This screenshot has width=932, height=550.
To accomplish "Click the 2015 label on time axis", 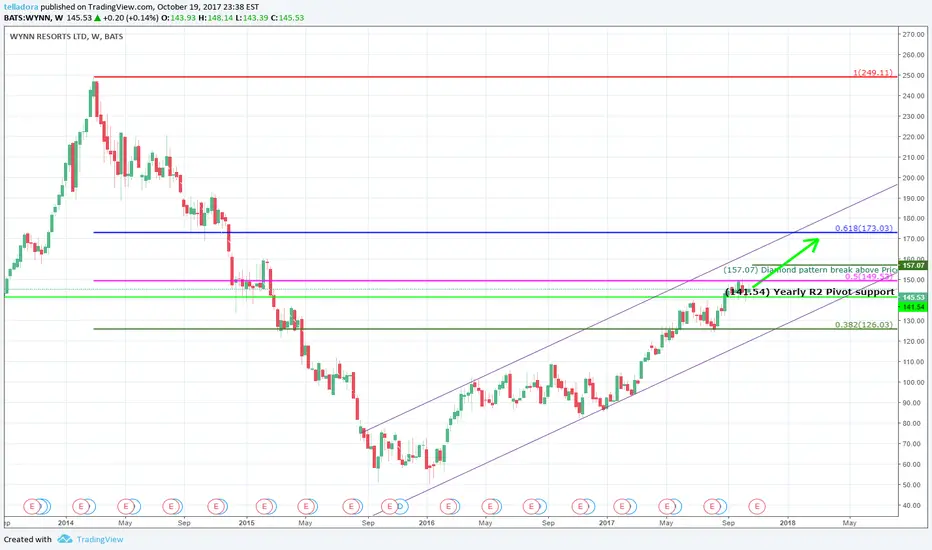I will (x=246, y=523).
